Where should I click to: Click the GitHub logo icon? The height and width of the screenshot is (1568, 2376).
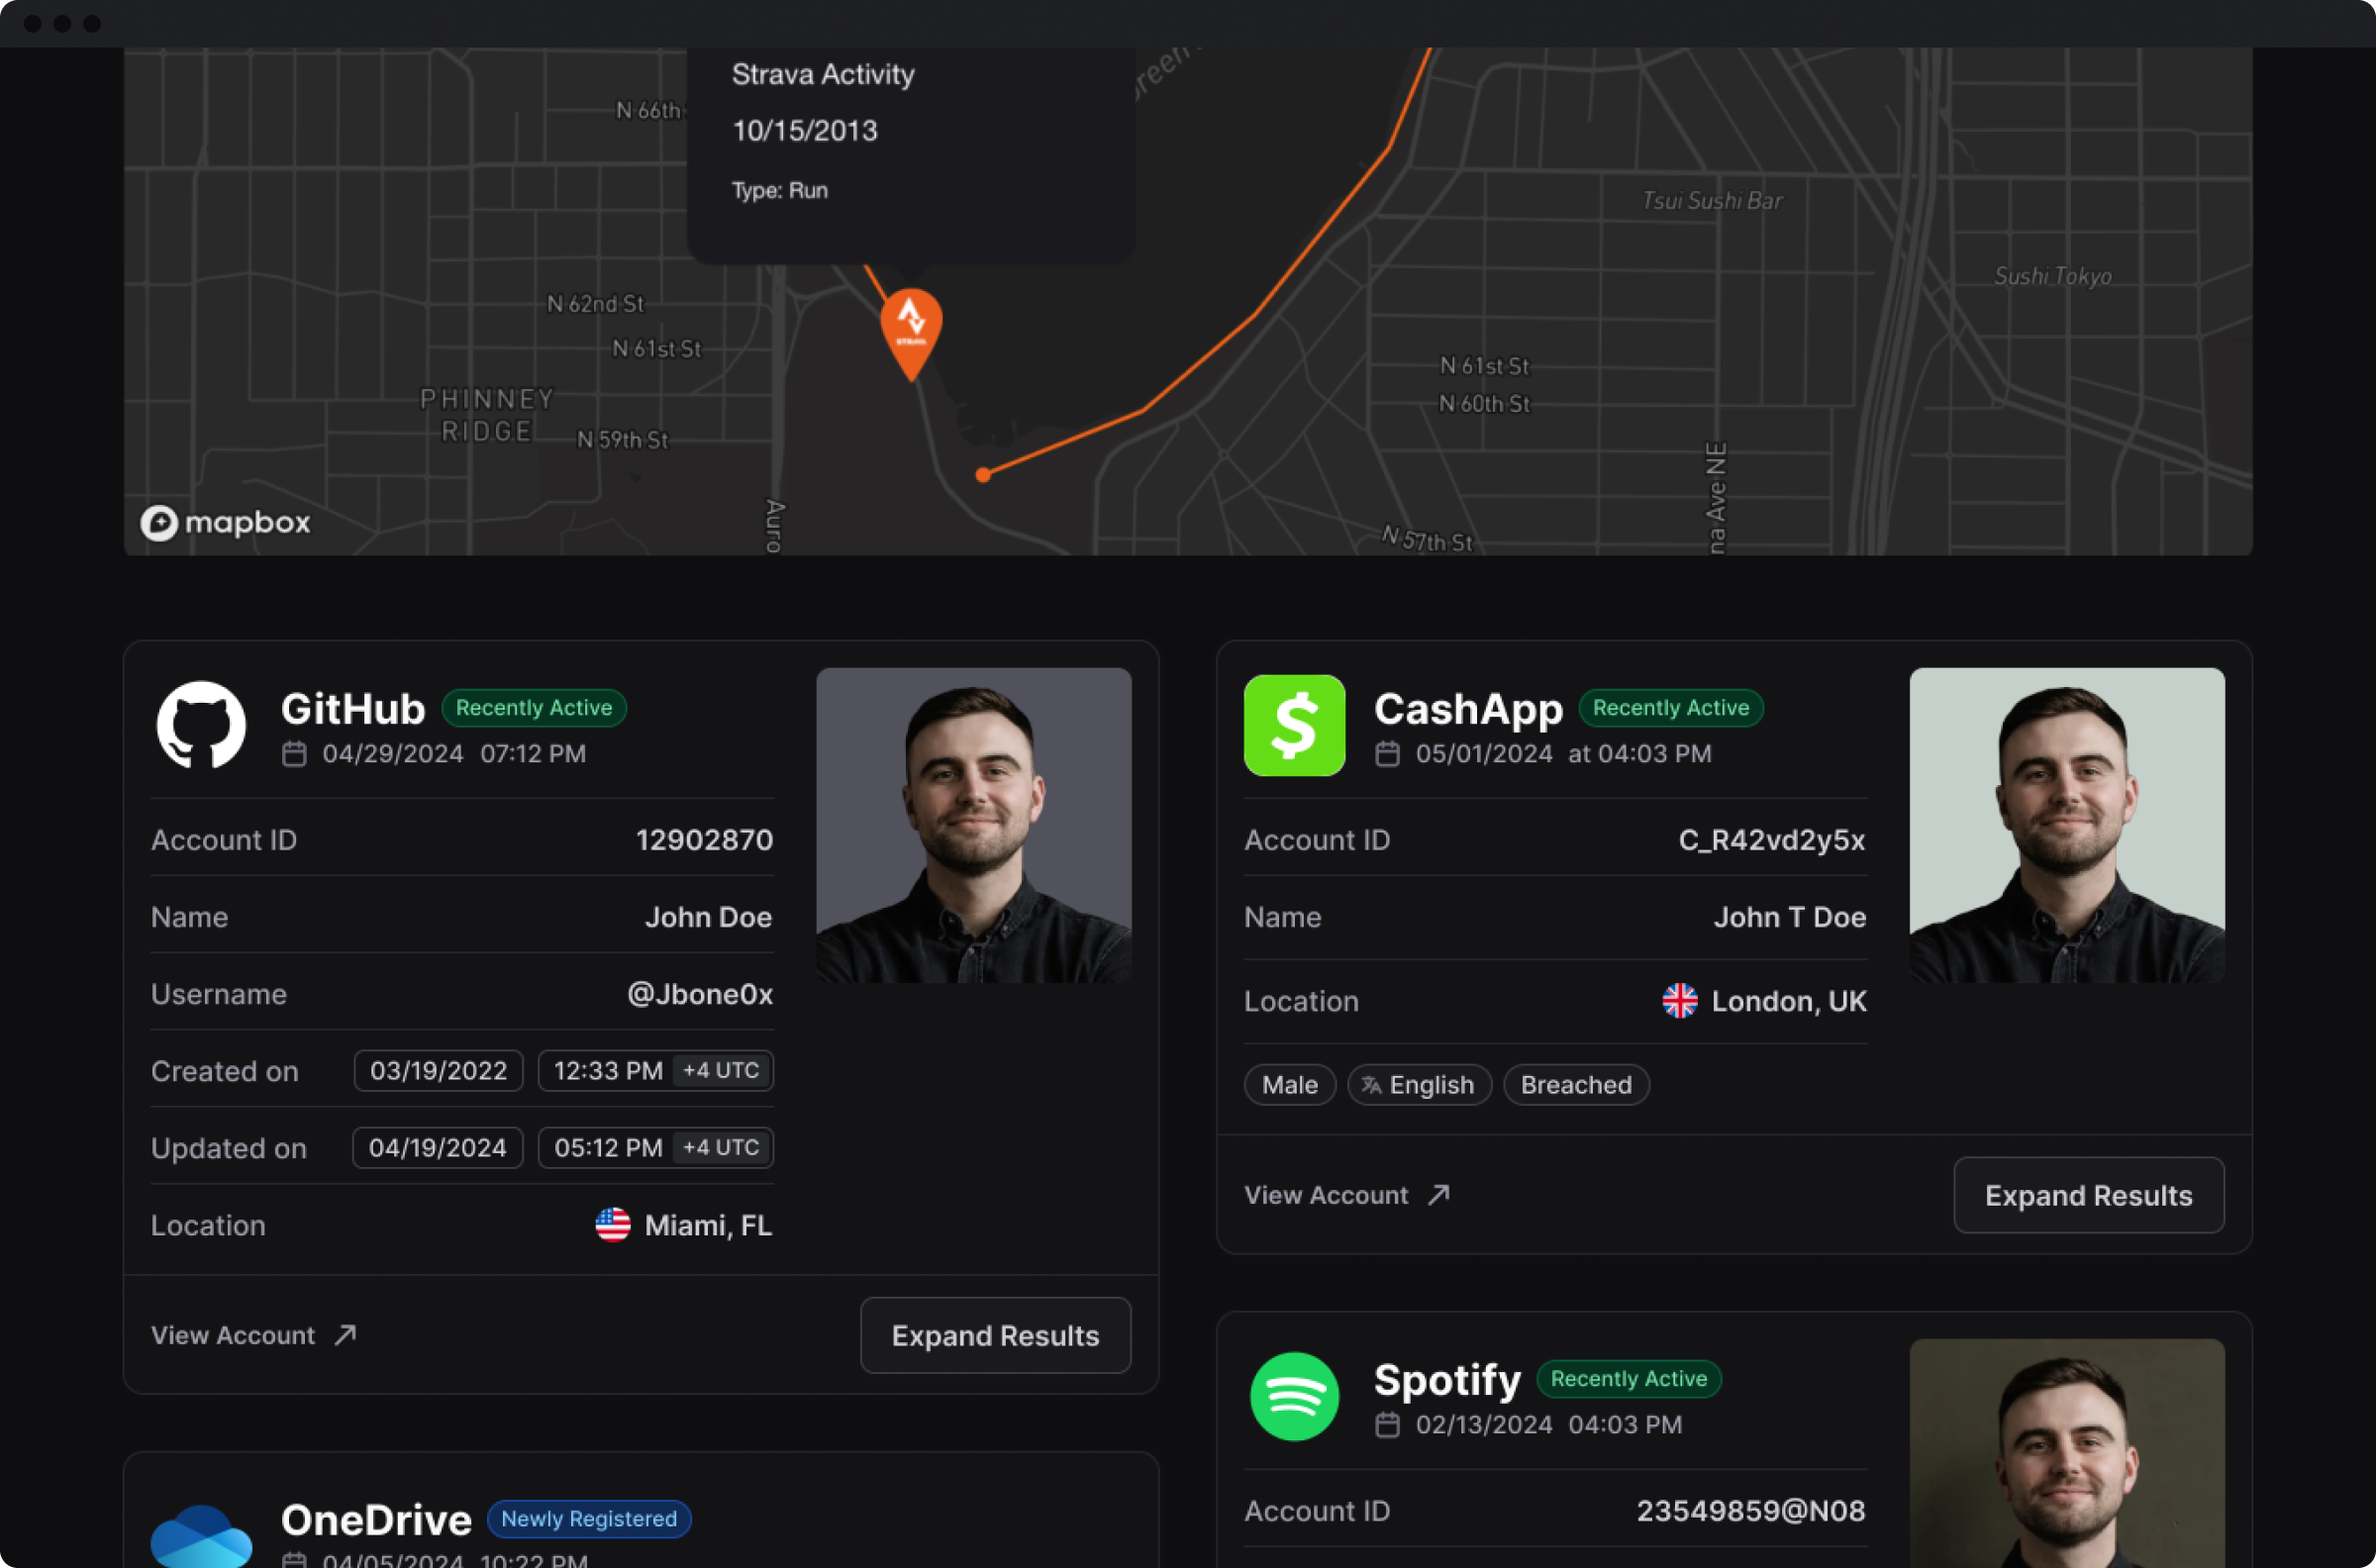[x=201, y=725]
